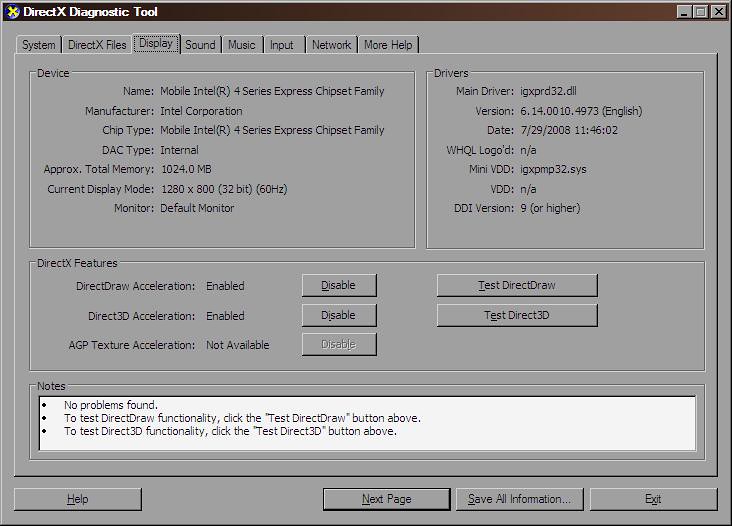Show the More Help tab
The height and width of the screenshot is (526, 732).
point(388,45)
